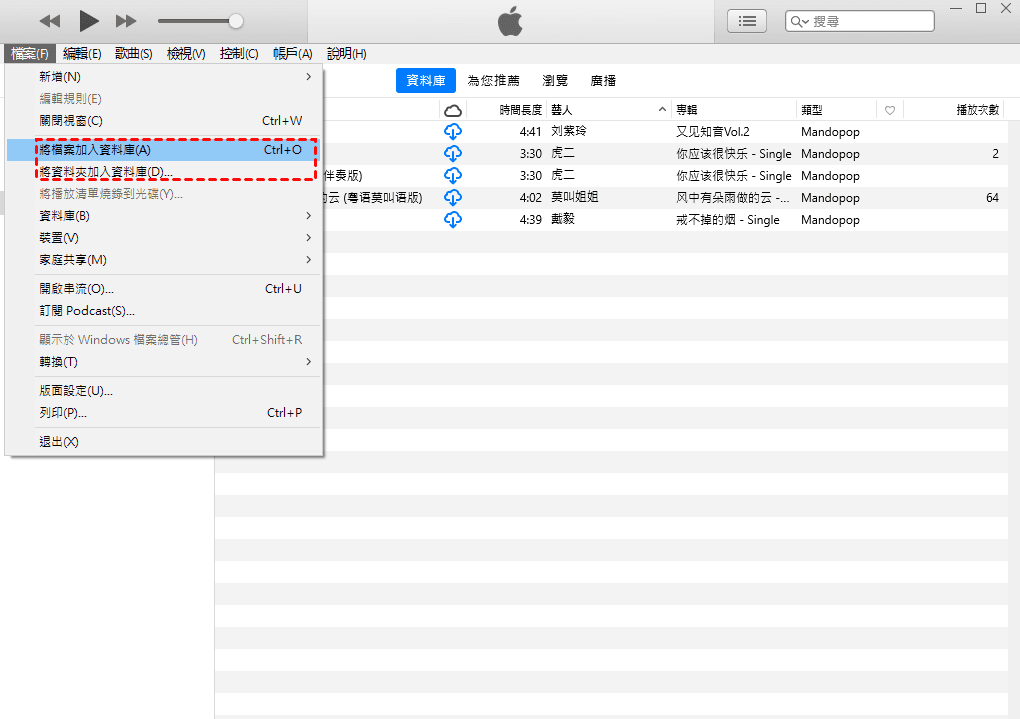Click cloud download icon for 莫叫姐姐 track
Screen dimensions: 1020x719
pos(452,198)
